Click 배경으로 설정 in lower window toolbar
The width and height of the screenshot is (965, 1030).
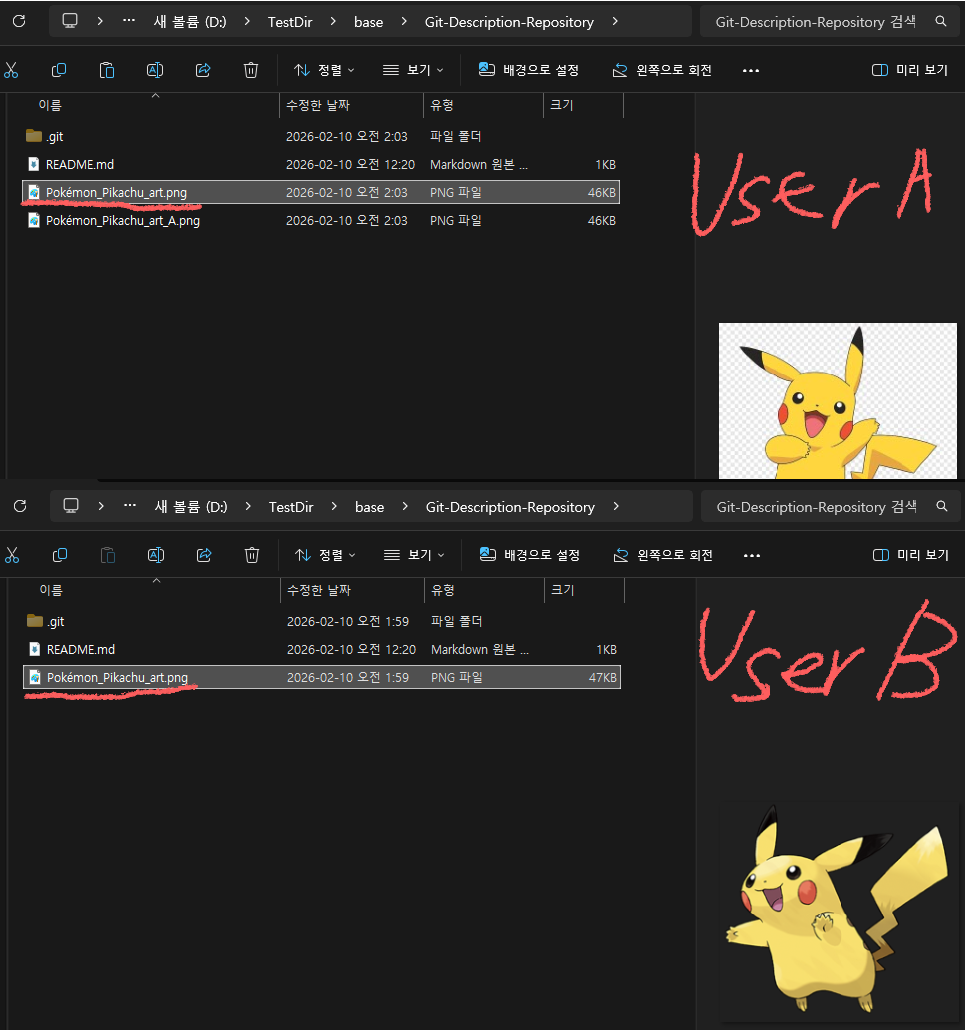pos(531,555)
